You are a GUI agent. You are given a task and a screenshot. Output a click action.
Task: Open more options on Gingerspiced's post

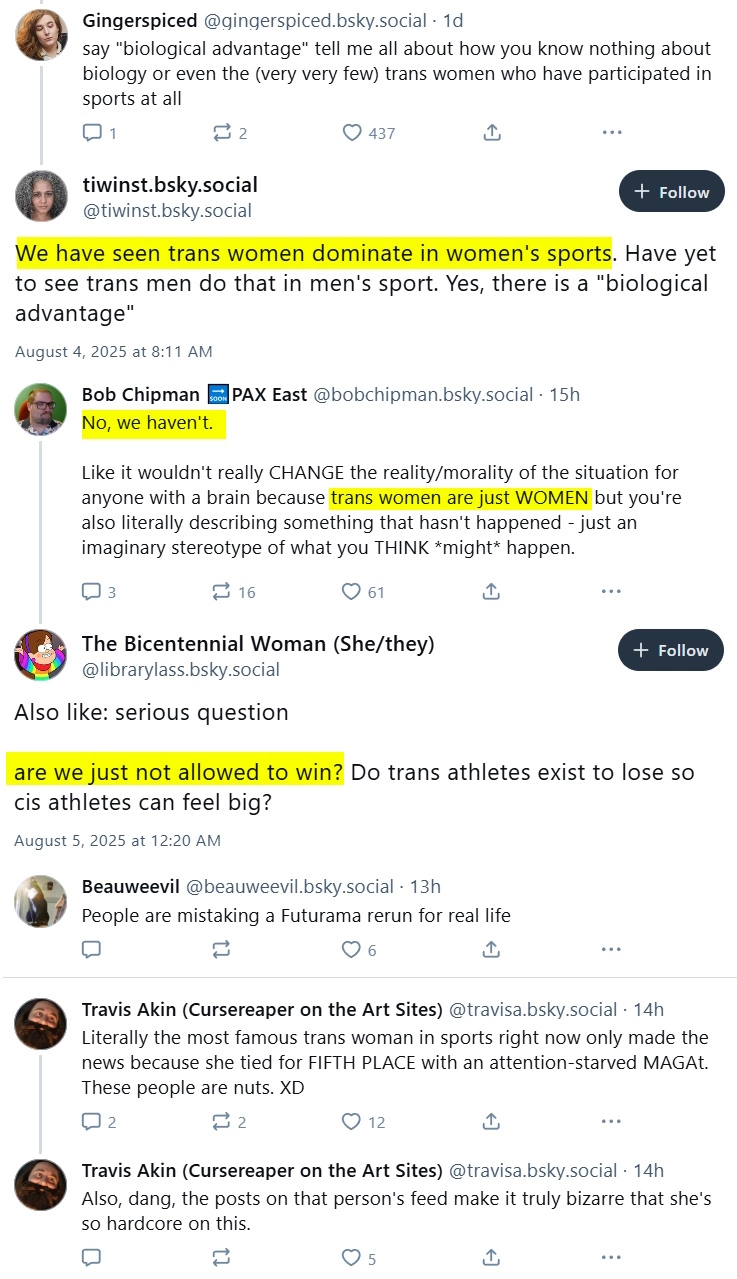611,132
